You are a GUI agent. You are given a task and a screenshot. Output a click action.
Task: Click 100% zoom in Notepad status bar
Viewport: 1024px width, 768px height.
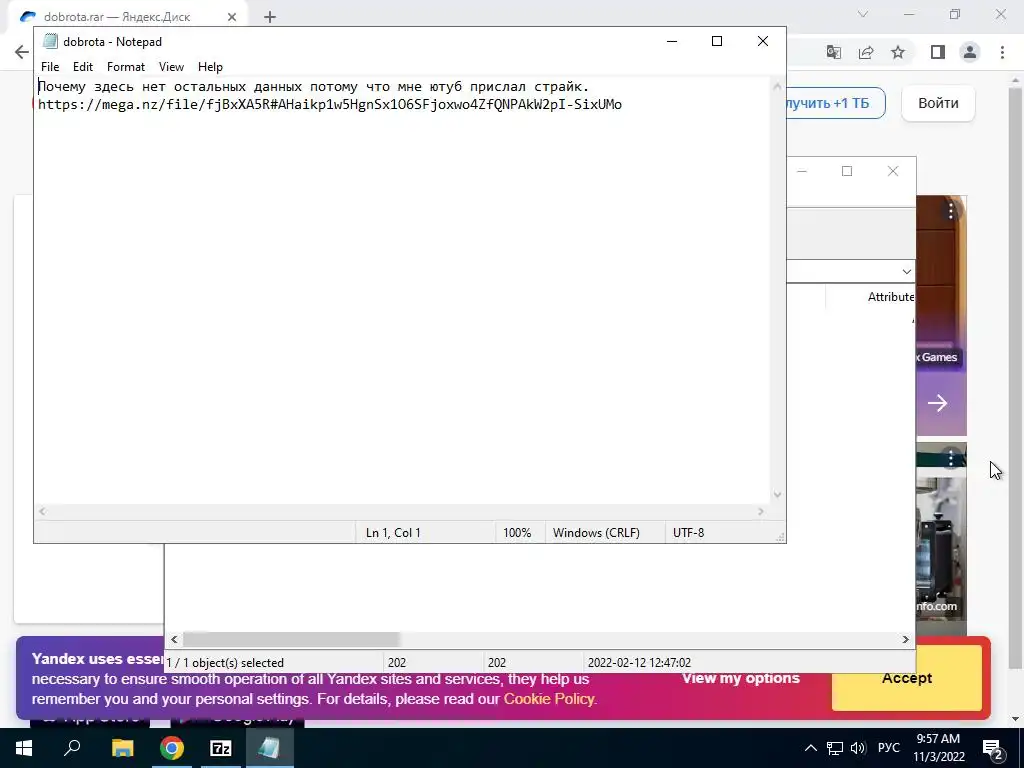point(517,533)
